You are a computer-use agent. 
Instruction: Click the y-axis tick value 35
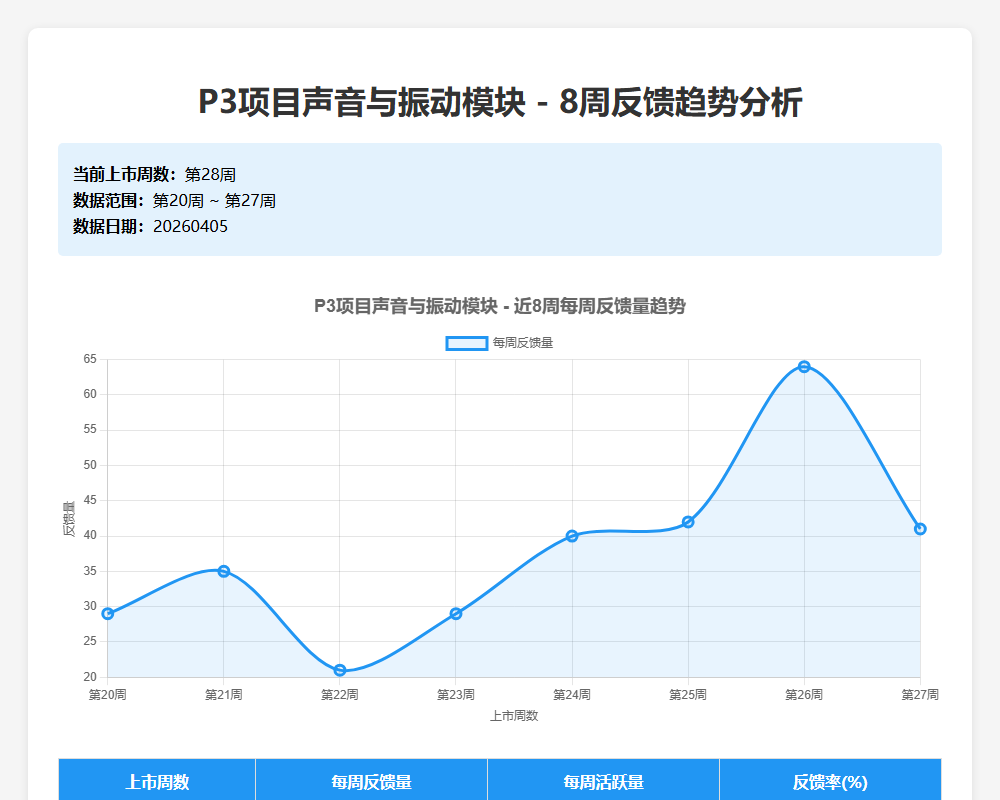(90, 571)
